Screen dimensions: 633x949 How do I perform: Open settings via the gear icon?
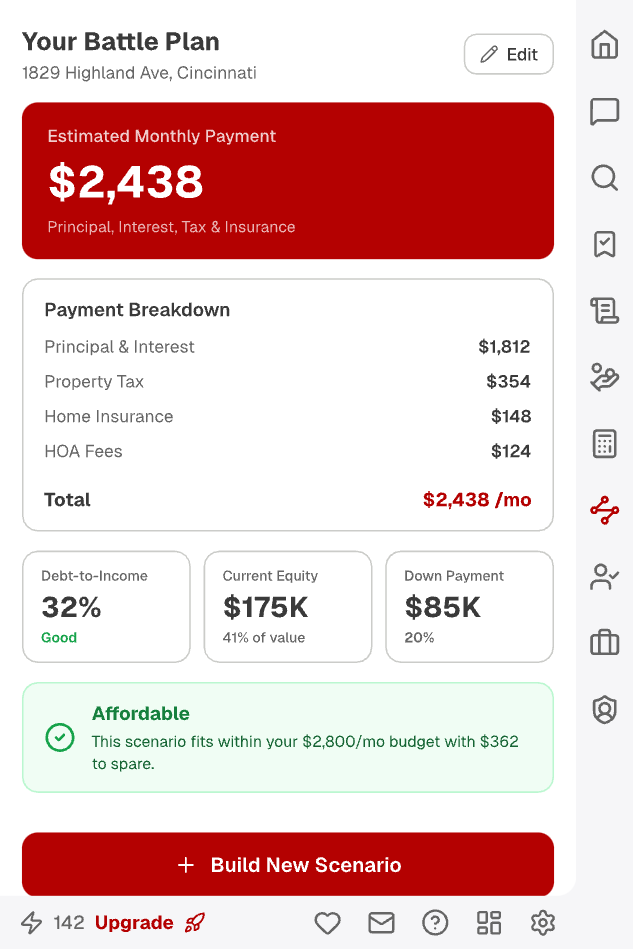(542, 922)
